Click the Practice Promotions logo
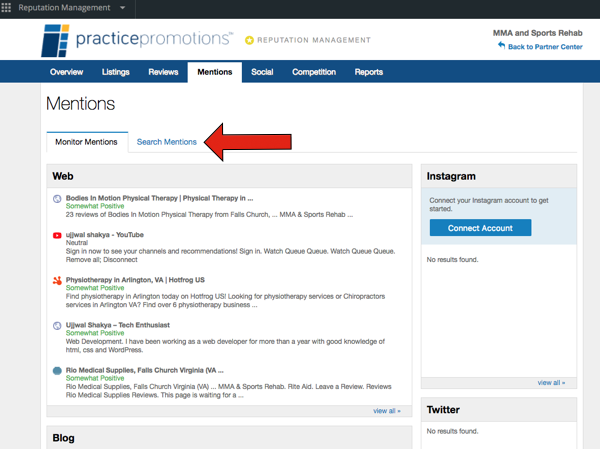 [x=136, y=40]
